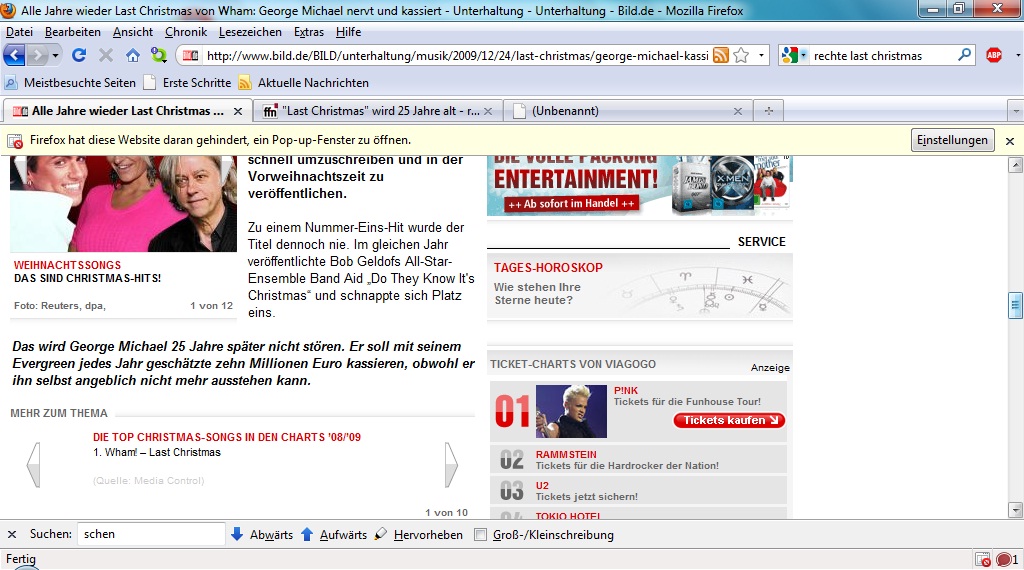This screenshot has width=1024, height=570.
Task: Click the page scrollbar up arrow
Action: click(x=1015, y=165)
